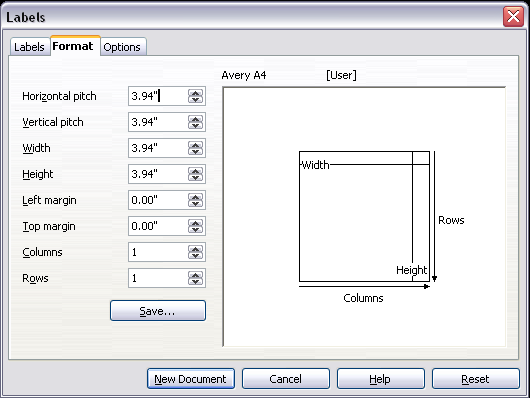Increase the Width spinner value
The image size is (530, 398).
195,145
